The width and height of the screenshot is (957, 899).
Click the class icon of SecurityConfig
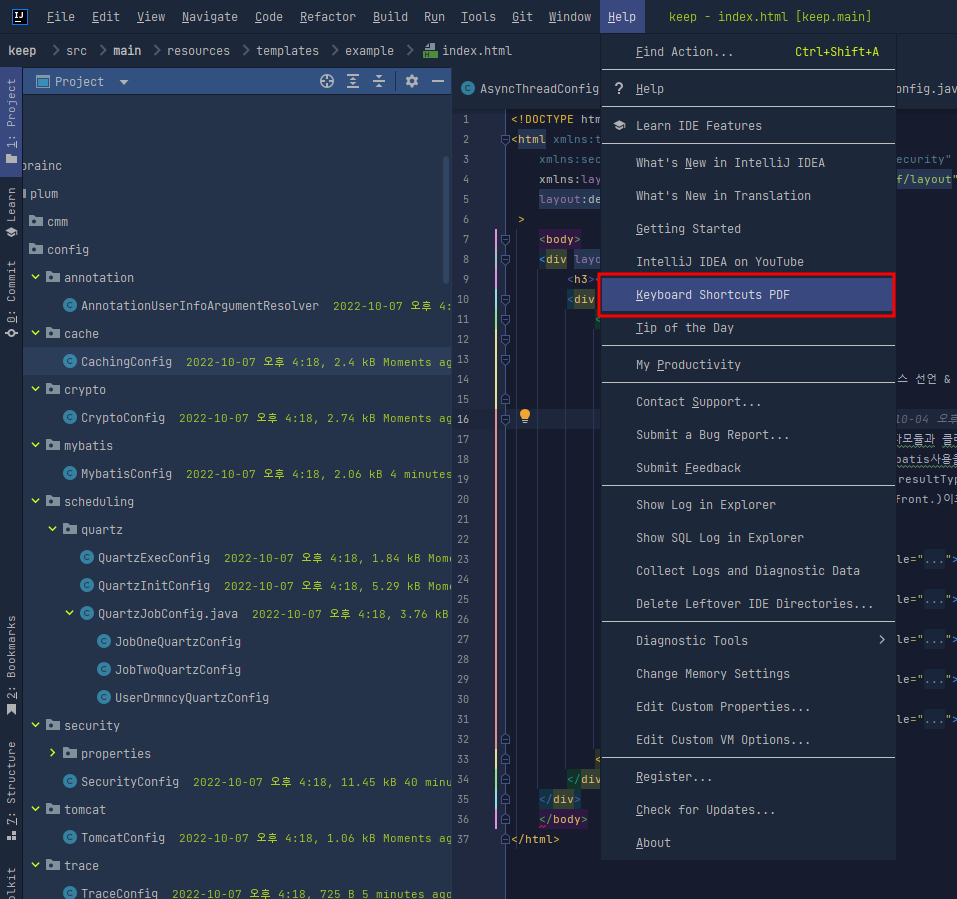click(x=70, y=781)
